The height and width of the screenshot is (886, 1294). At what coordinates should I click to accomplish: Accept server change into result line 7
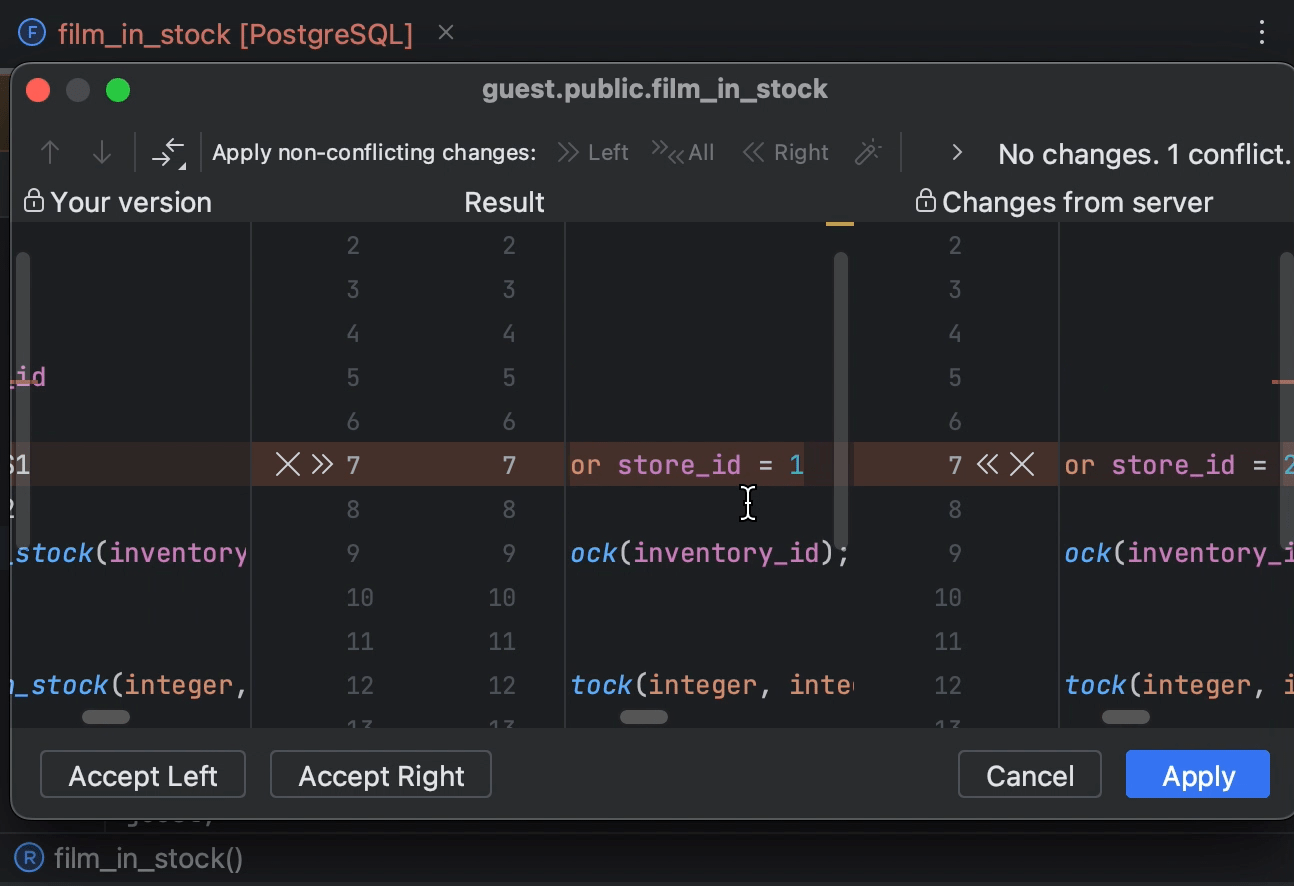987,465
